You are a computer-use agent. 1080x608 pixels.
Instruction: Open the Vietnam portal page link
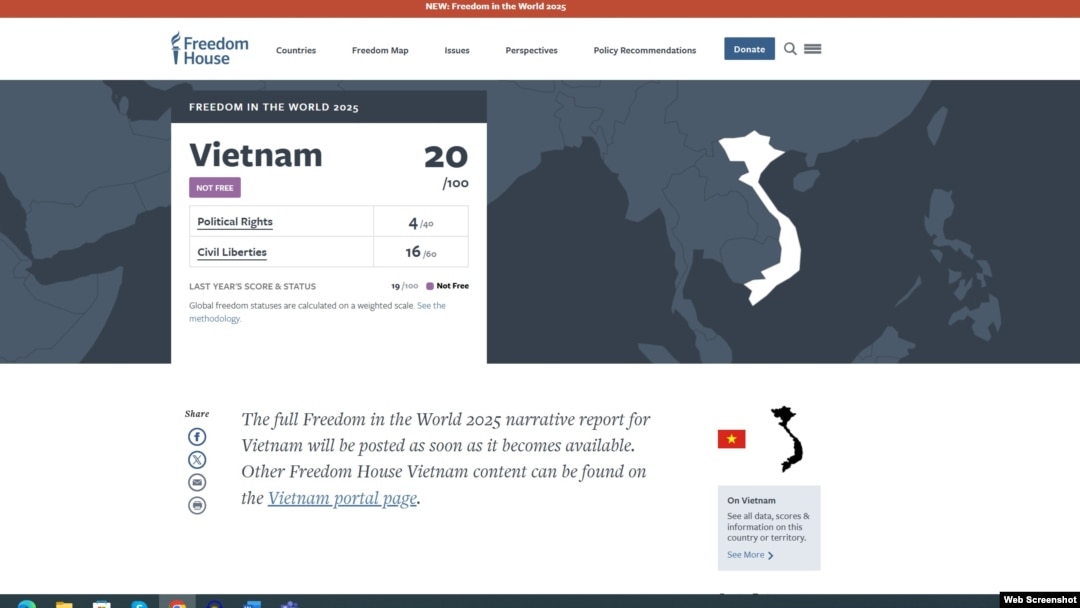click(342, 498)
